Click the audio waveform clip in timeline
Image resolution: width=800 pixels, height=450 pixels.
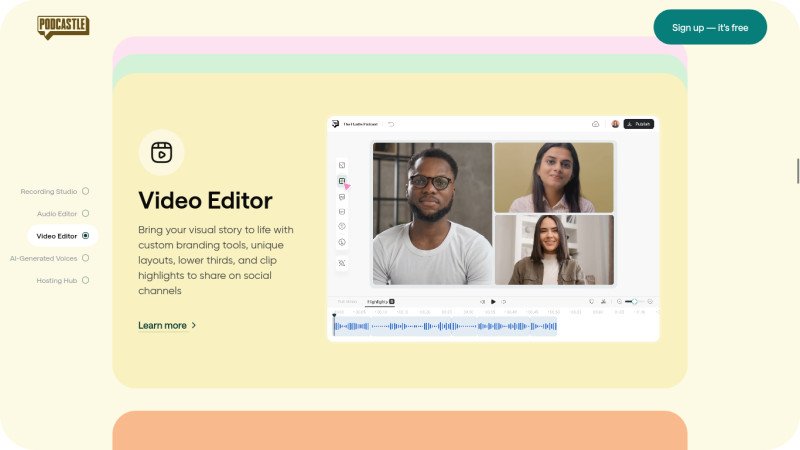click(x=445, y=326)
